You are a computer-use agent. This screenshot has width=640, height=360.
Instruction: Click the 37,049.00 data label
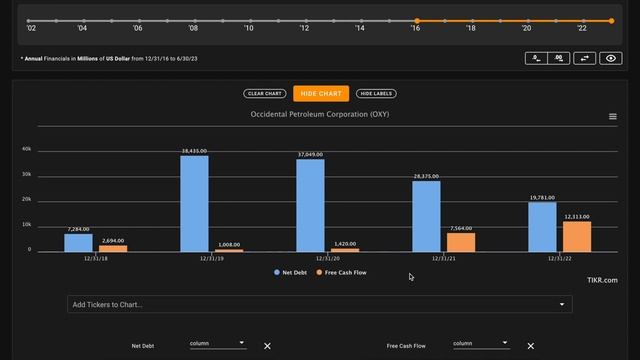point(310,155)
